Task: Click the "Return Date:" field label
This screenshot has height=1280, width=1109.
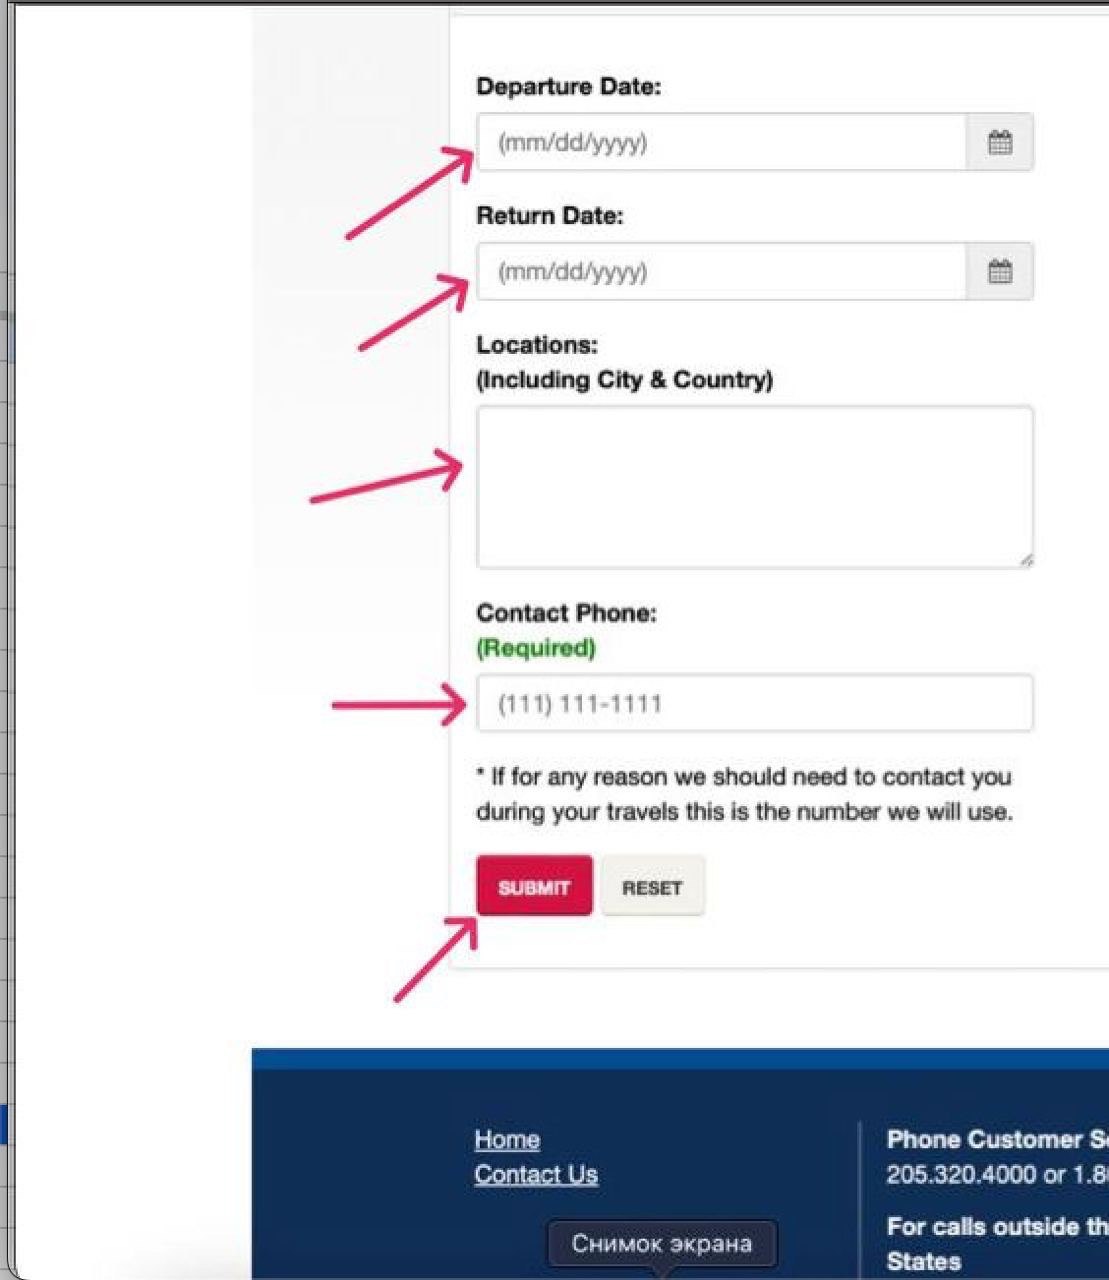Action: 549,216
